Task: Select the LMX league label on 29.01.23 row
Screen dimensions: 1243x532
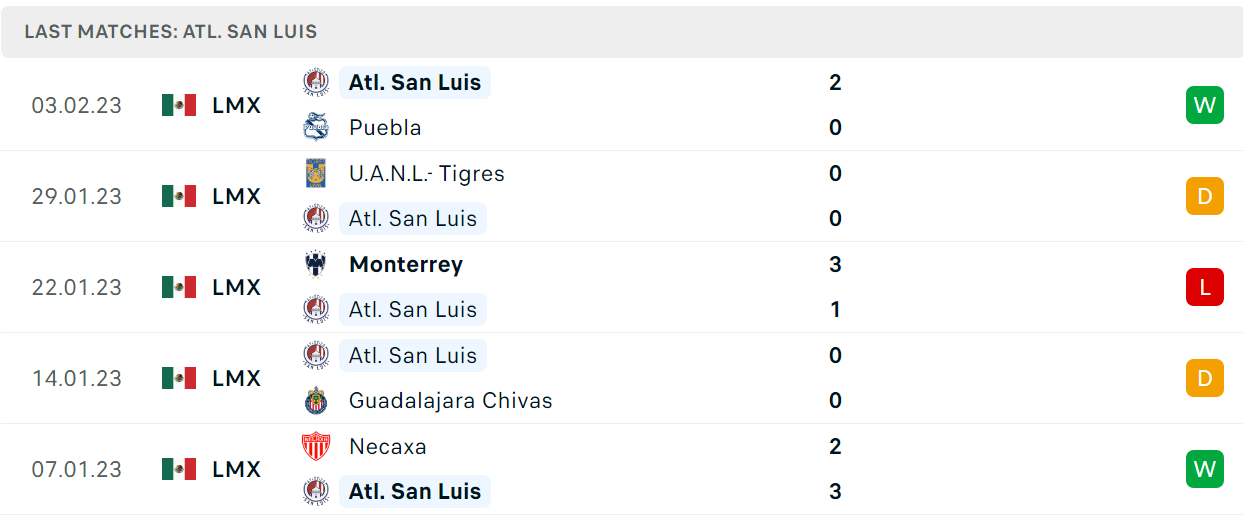Action: point(237,196)
